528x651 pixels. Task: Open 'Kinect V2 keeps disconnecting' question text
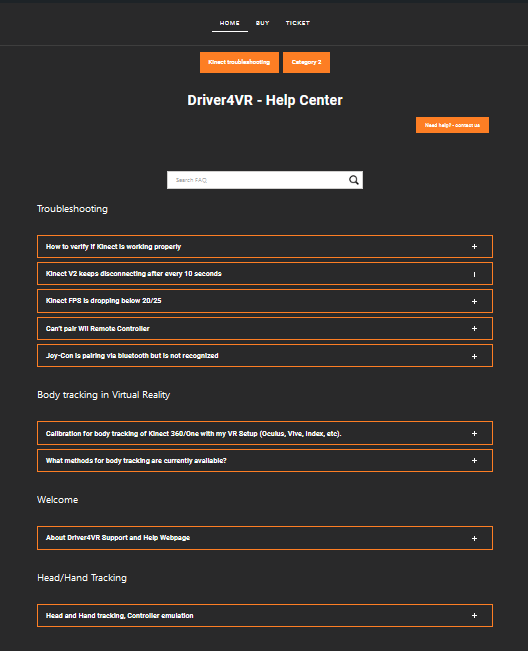pyautogui.click(x=134, y=274)
